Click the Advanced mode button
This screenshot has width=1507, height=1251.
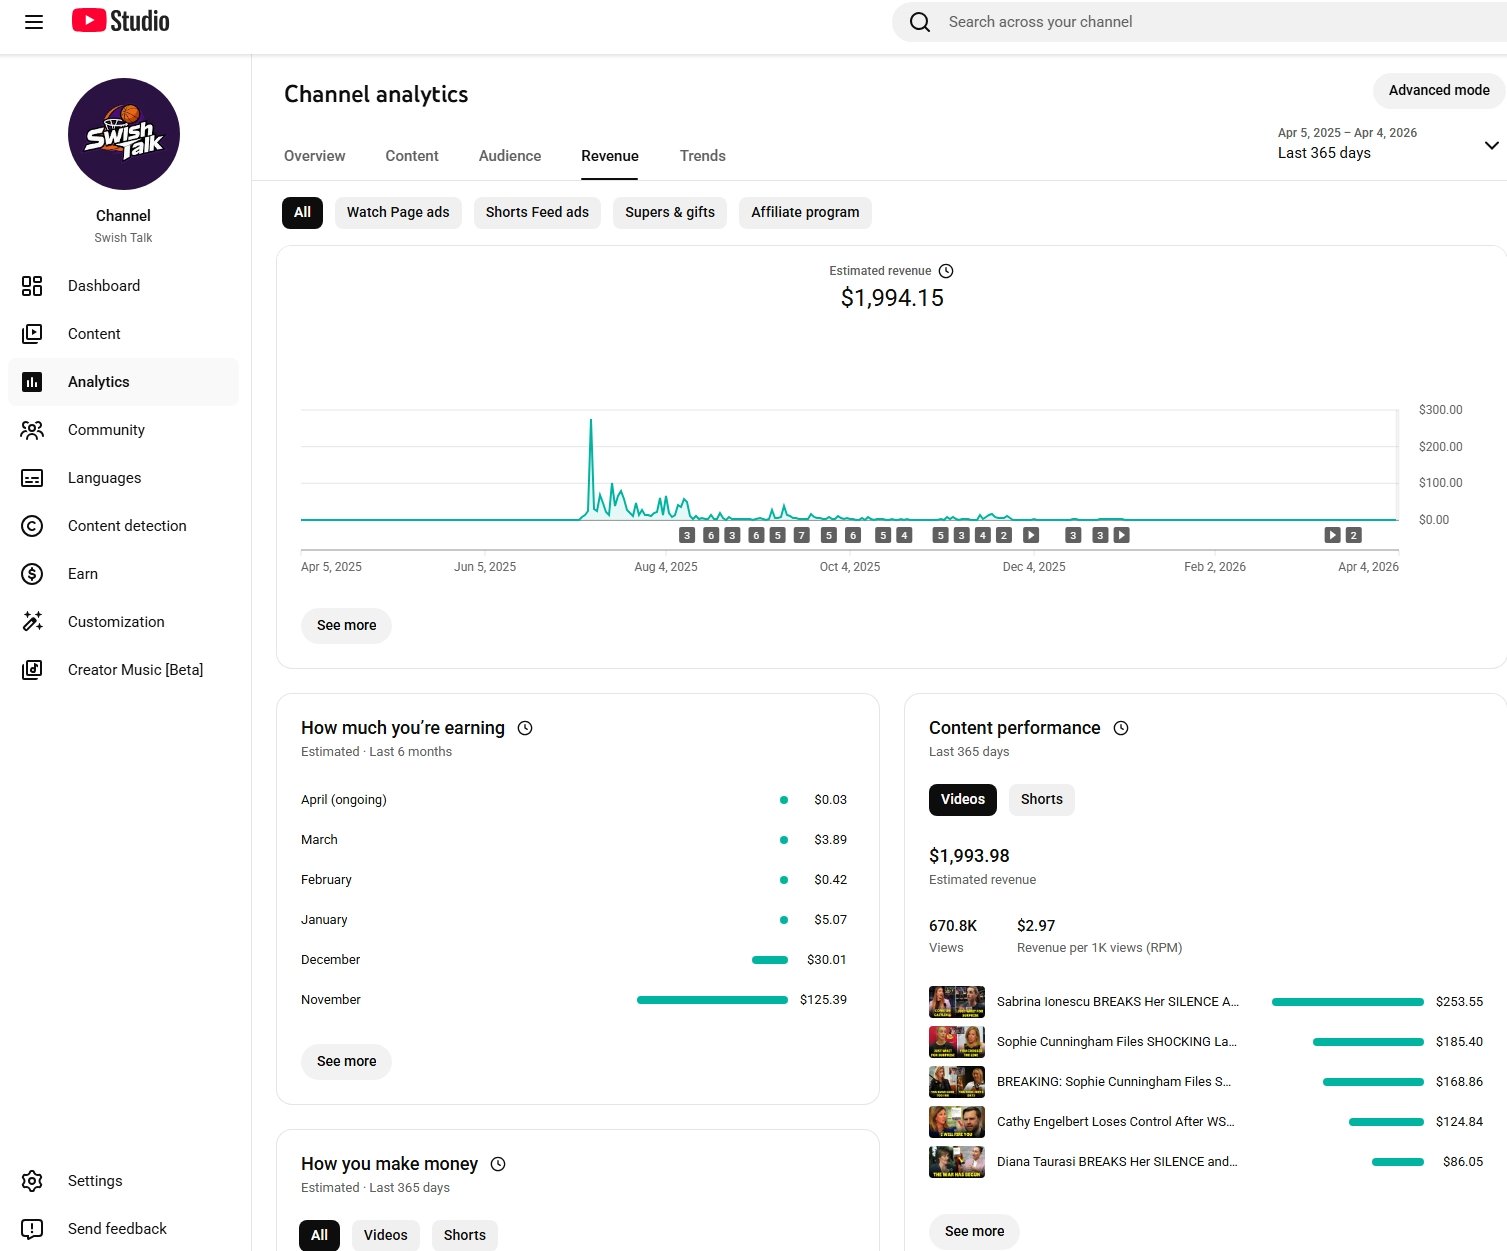point(1438,90)
